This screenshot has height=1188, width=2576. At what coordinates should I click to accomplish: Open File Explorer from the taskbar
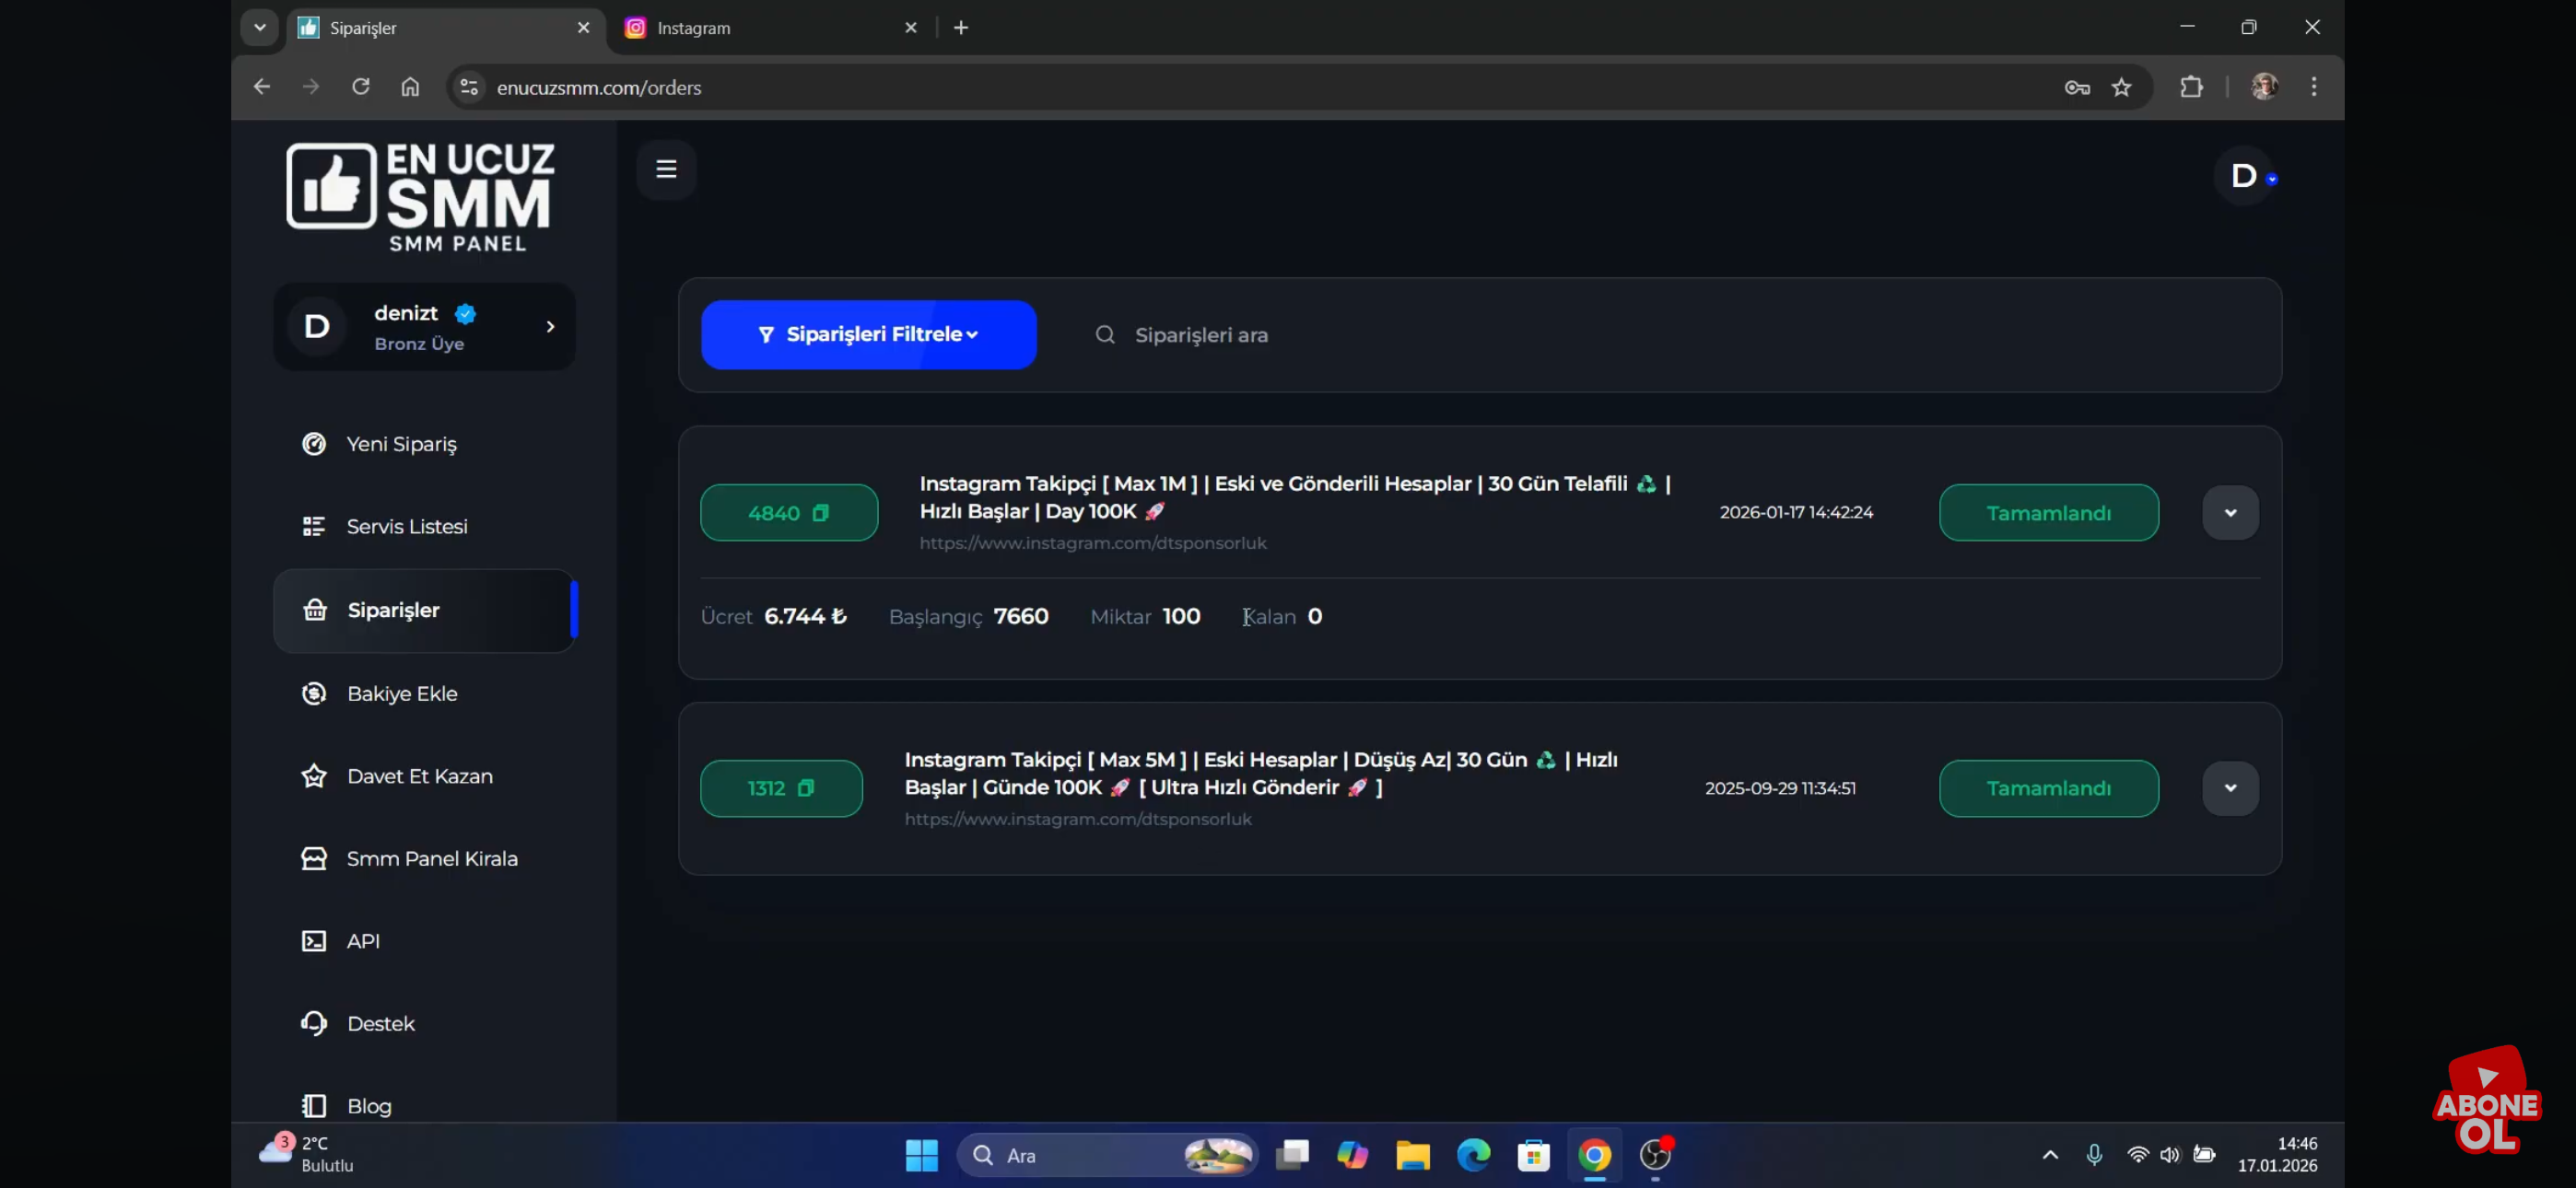pos(1412,1155)
